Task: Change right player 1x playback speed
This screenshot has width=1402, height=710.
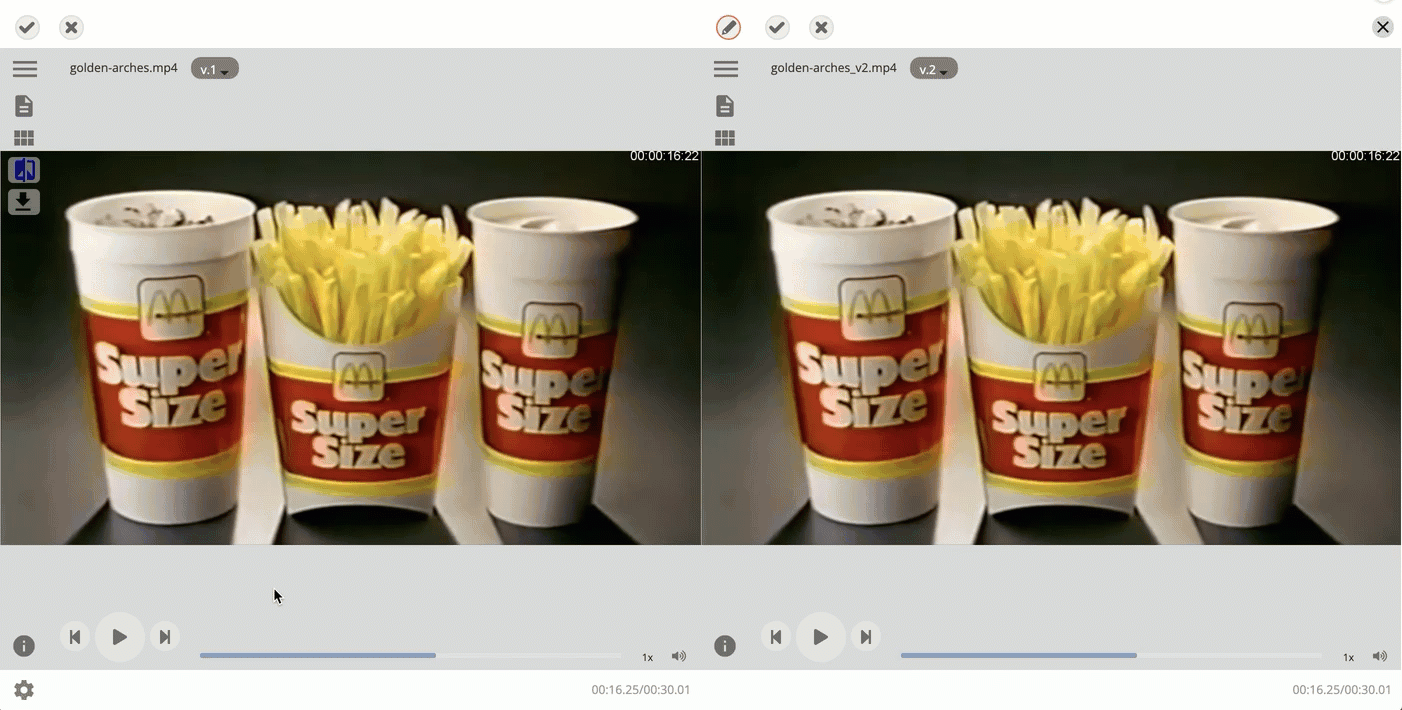Action: (1349, 657)
